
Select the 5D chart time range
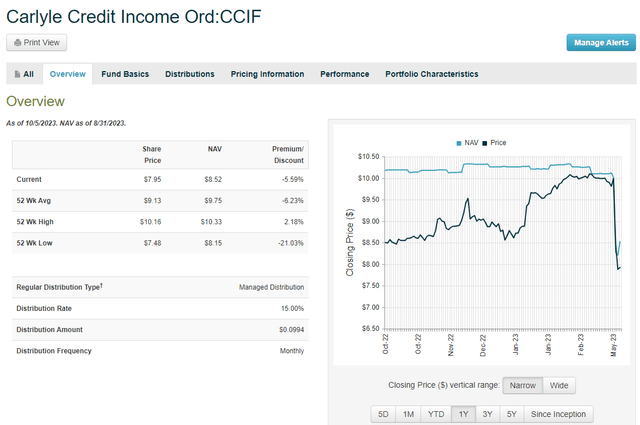[382, 414]
